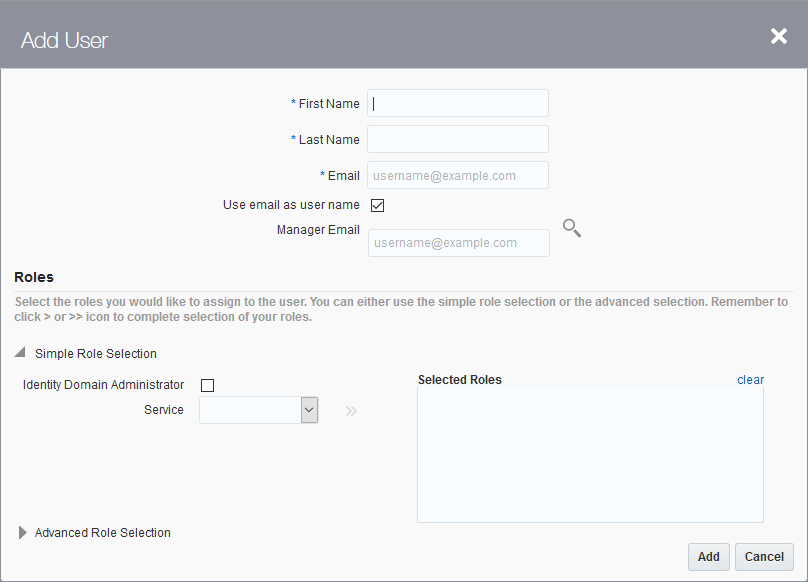Click the Manager Email search magnifier icon
The image size is (808, 582).
click(572, 229)
